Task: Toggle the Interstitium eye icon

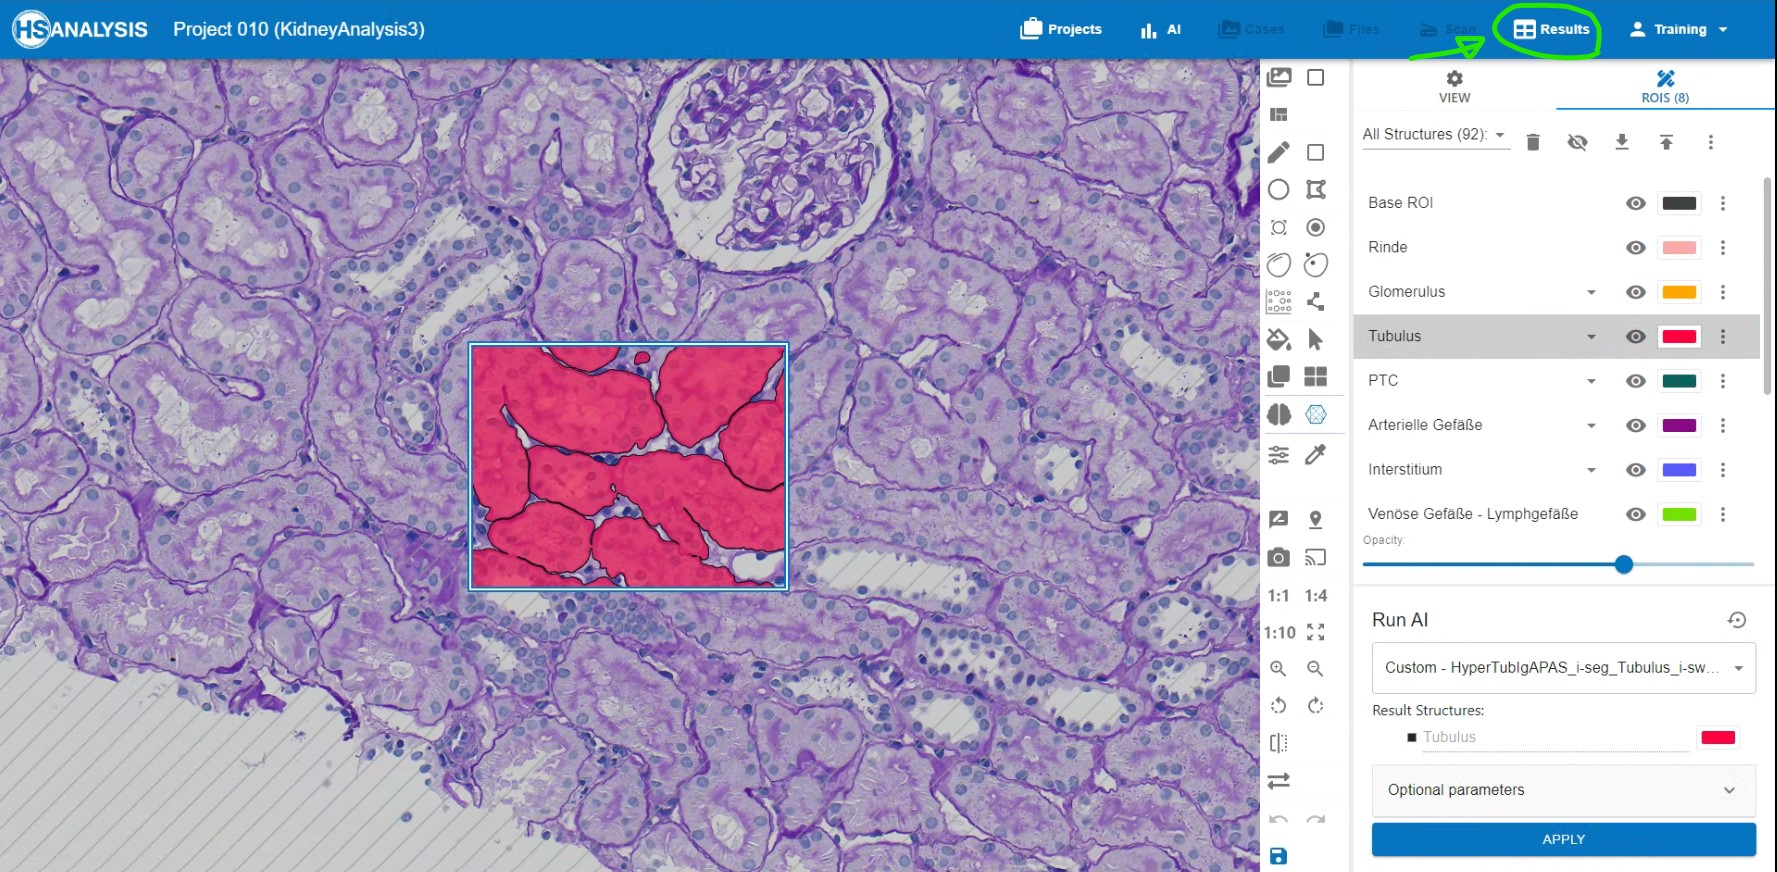Action: [1636, 470]
